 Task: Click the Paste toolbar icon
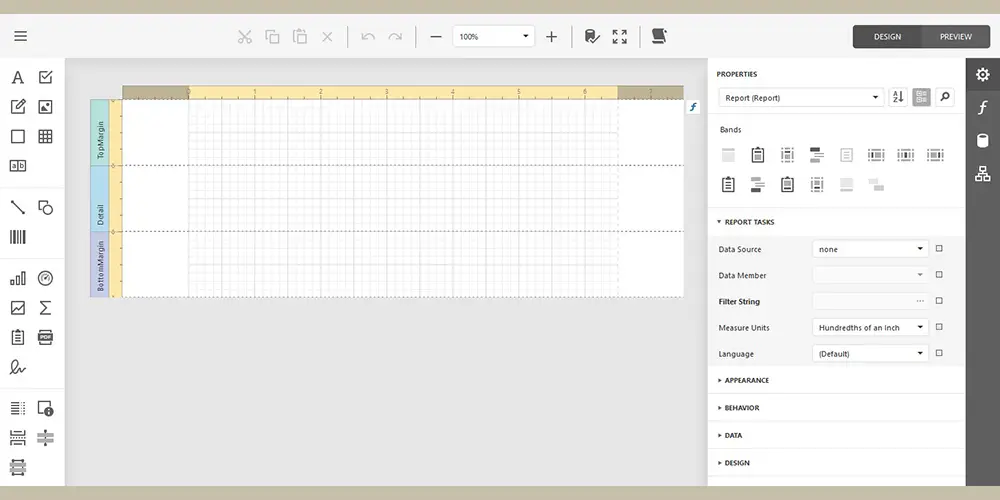tap(300, 36)
